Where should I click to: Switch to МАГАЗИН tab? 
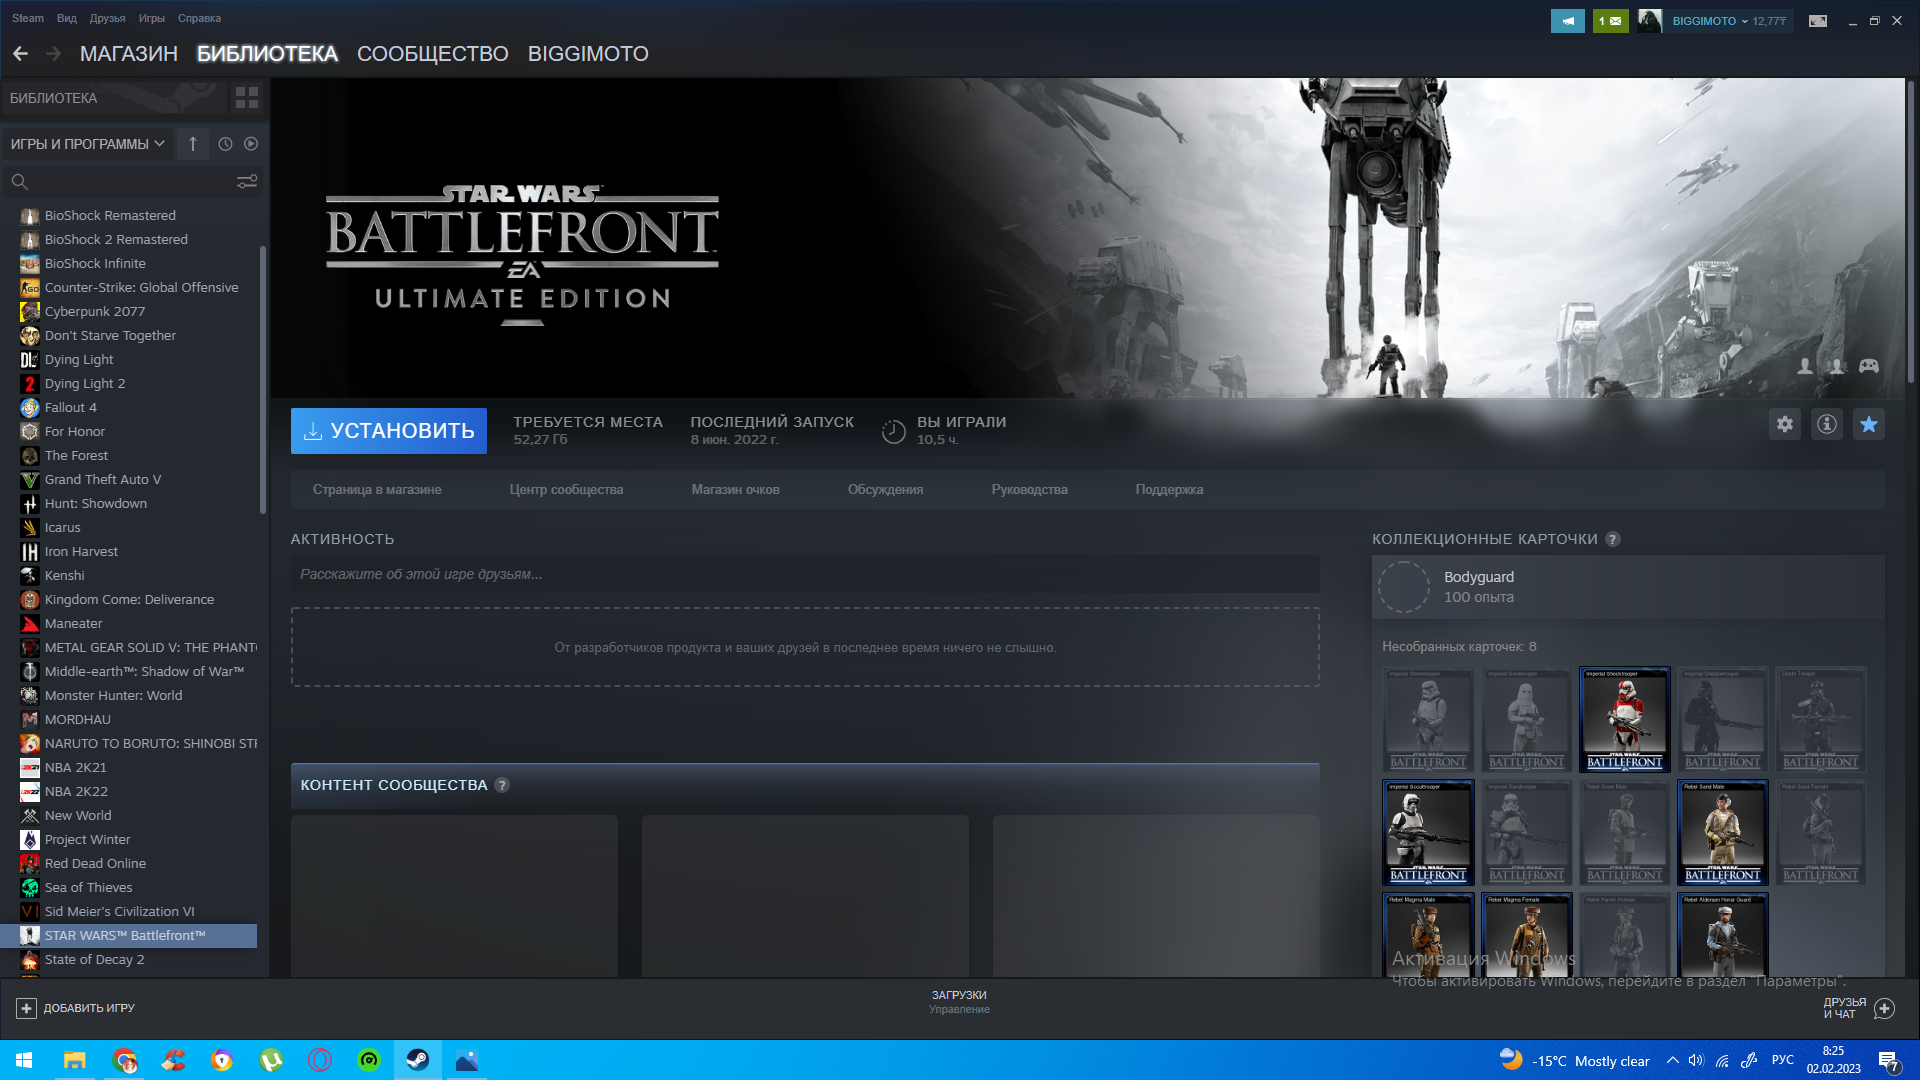click(x=129, y=54)
